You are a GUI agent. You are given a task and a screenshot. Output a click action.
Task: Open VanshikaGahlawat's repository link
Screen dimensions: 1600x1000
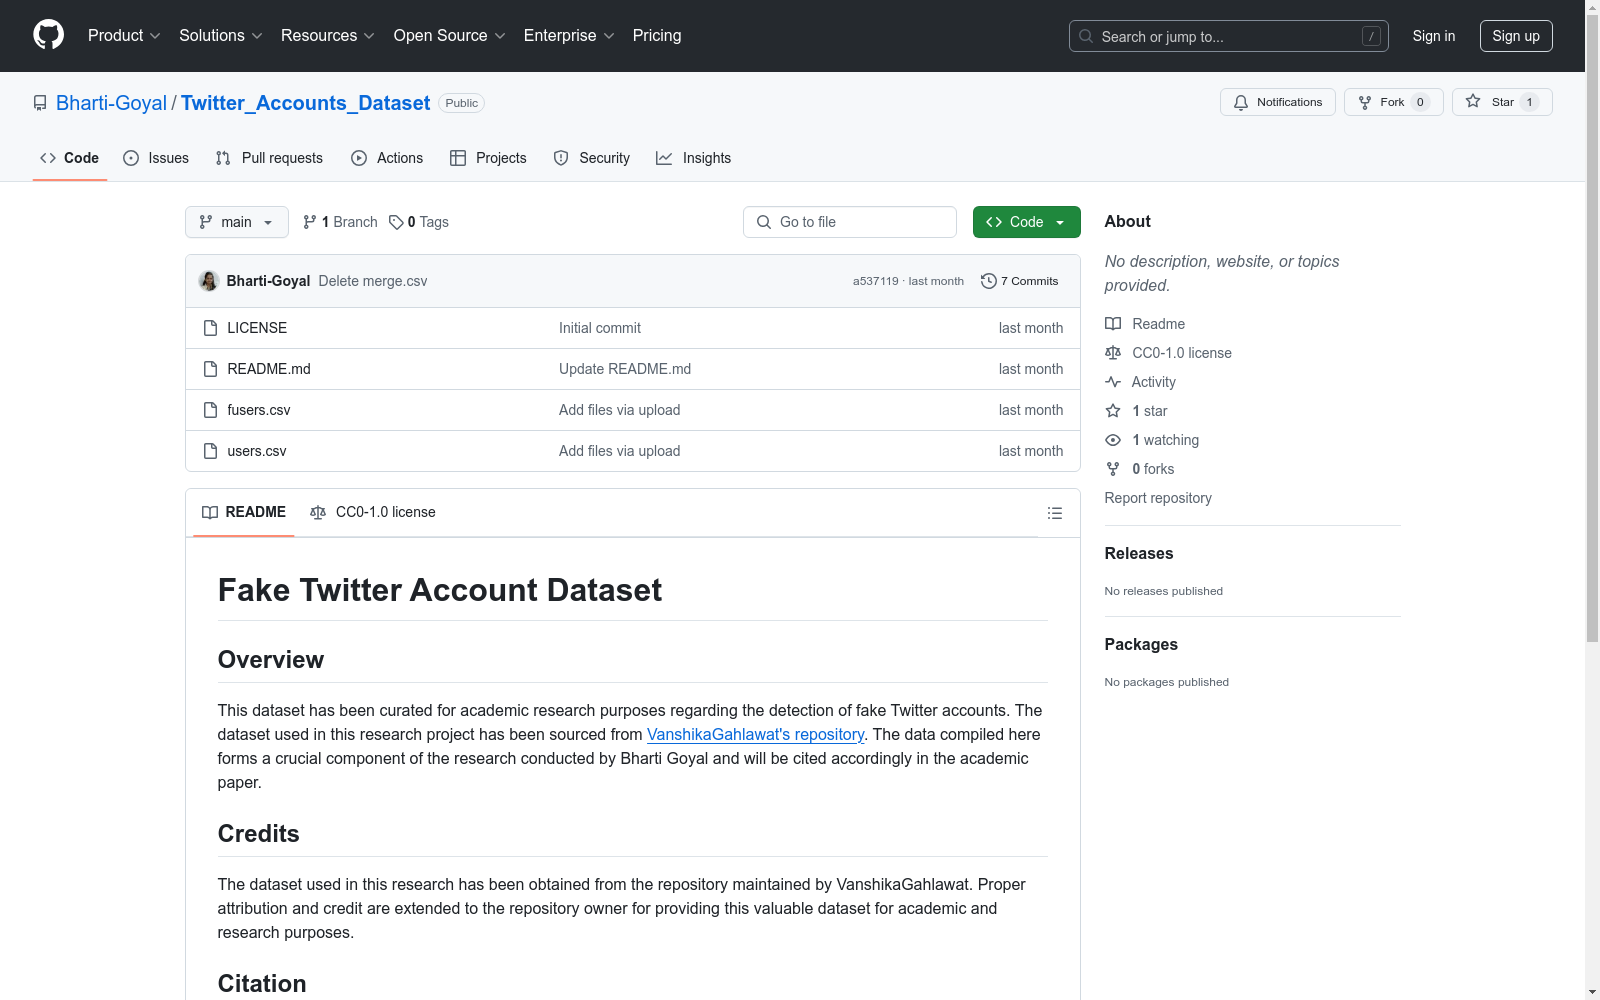tap(755, 734)
